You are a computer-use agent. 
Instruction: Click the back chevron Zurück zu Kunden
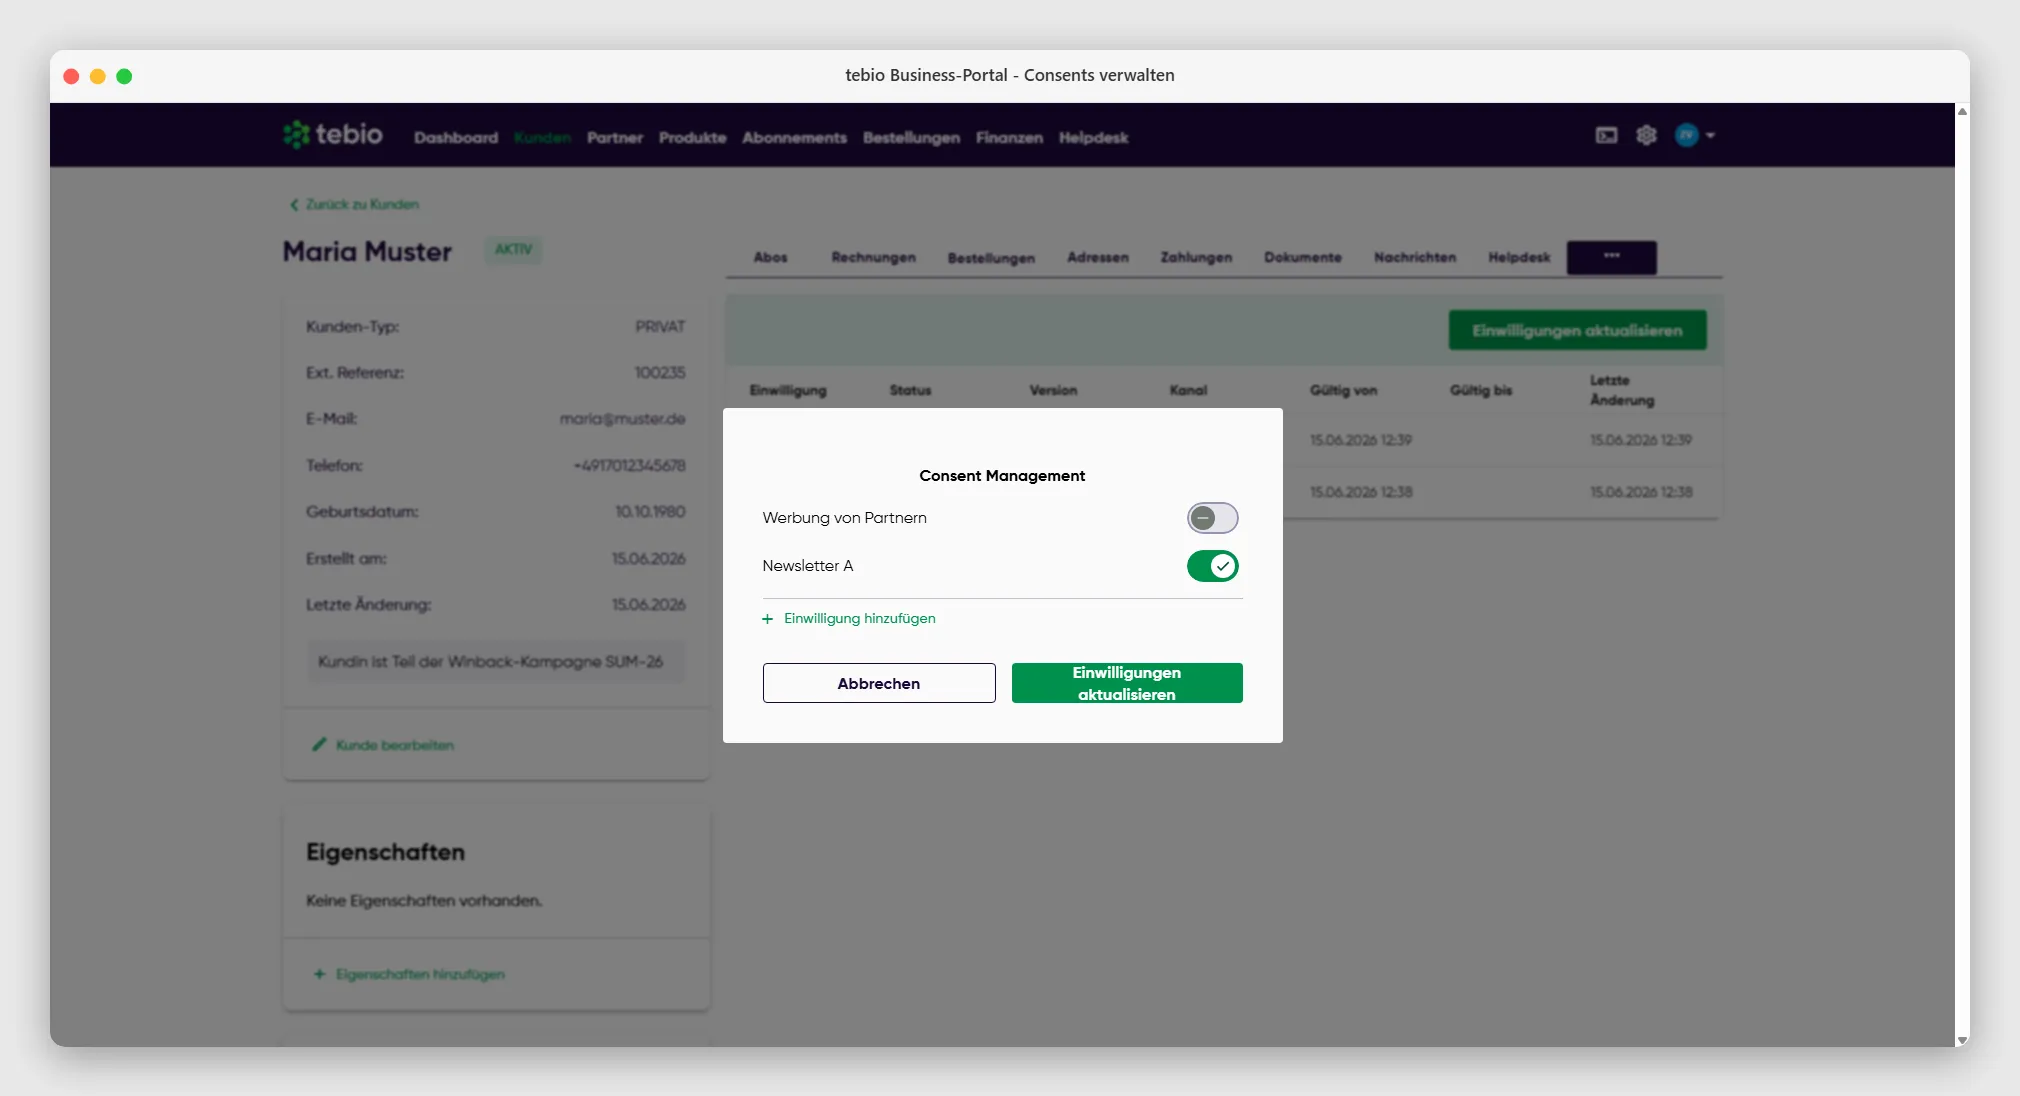click(294, 204)
